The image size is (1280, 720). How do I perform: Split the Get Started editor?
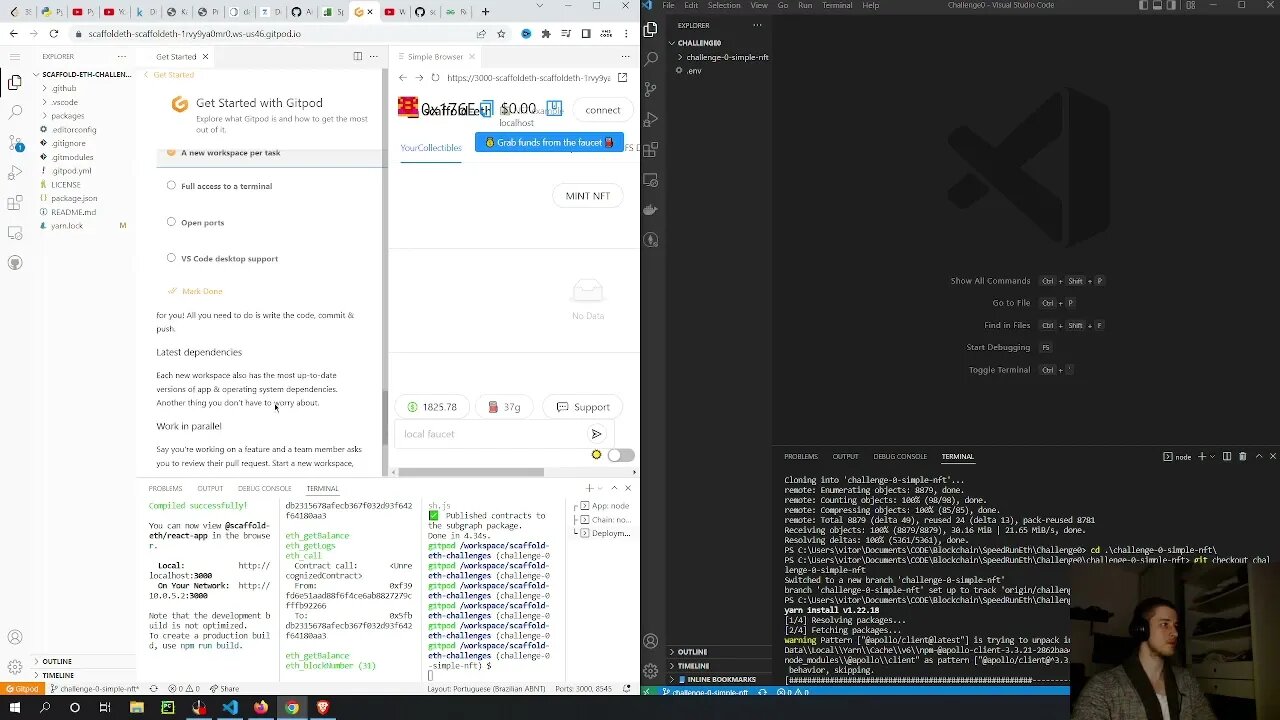click(357, 56)
